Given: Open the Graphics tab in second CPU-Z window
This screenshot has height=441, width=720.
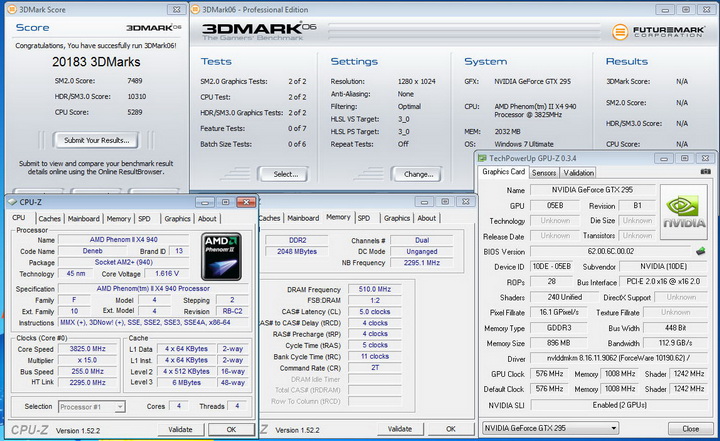Looking at the screenshot, I should [397, 218].
